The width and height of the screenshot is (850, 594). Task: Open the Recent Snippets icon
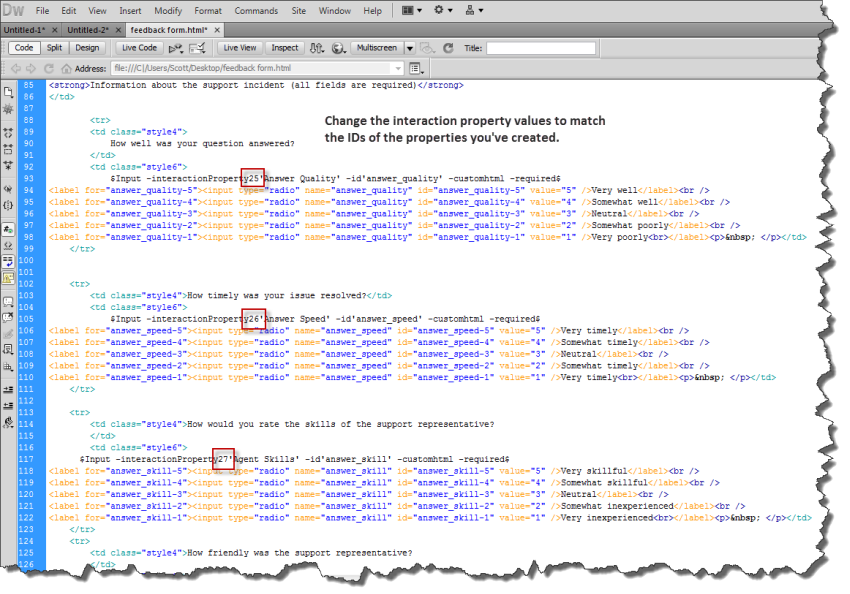click(x=8, y=350)
